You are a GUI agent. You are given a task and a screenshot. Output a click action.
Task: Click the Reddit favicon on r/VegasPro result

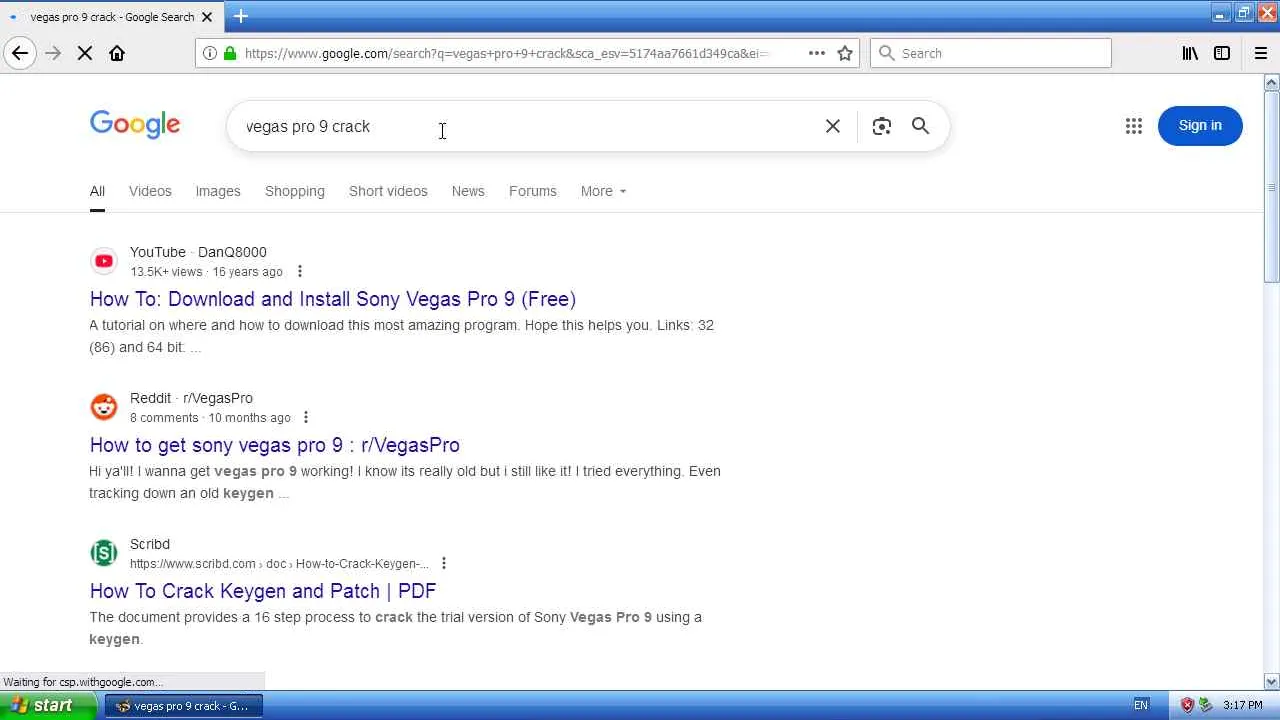tap(104, 407)
